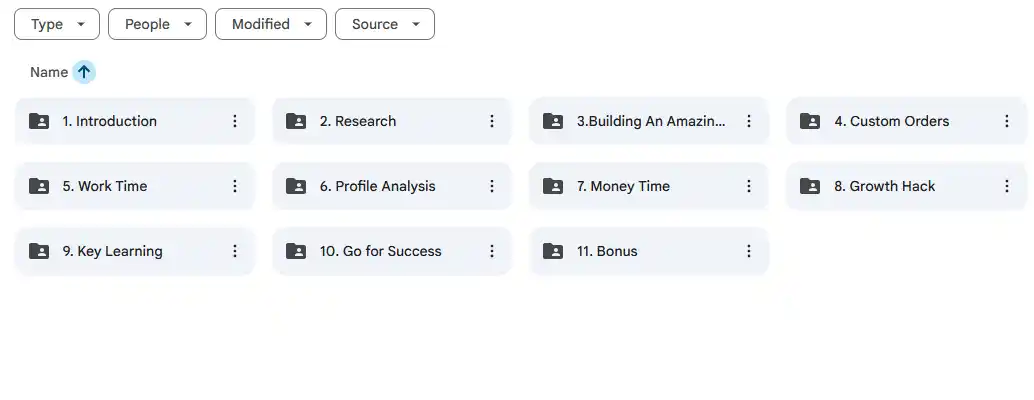Select the 2. Research folder
The image size is (1034, 400).
(358, 121)
